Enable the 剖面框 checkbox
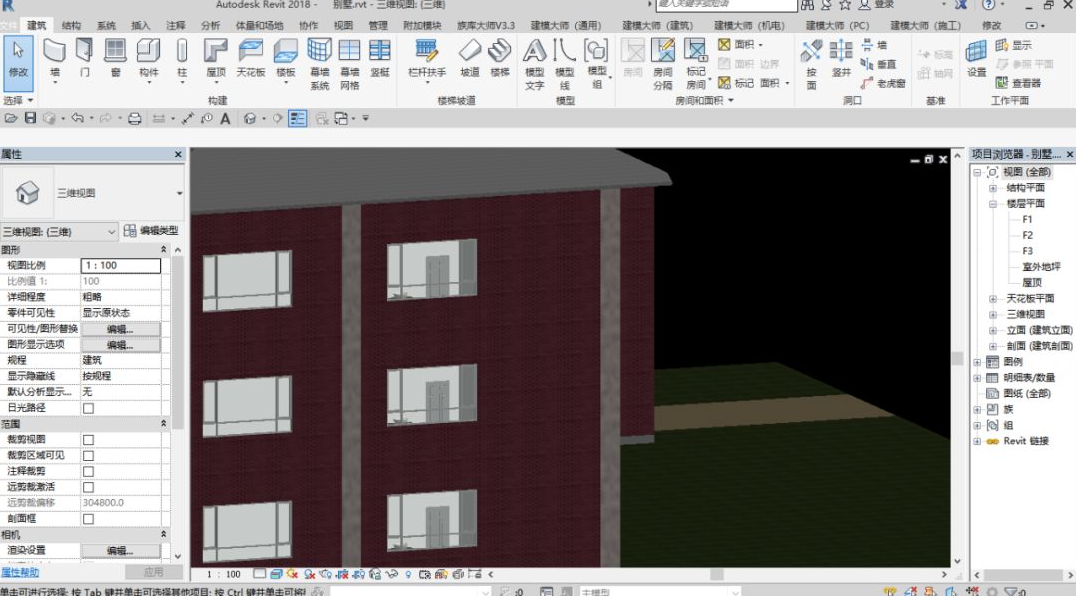This screenshot has height=596, width=1076. point(89,518)
